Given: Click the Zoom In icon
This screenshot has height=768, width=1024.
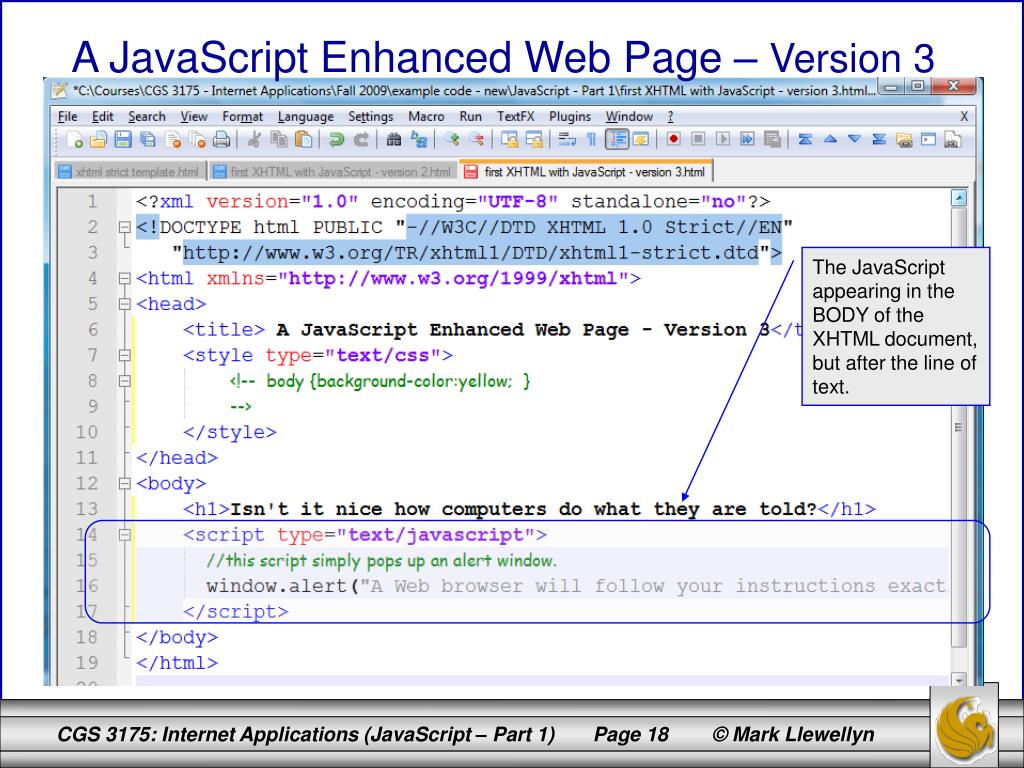Looking at the screenshot, I should 451,140.
